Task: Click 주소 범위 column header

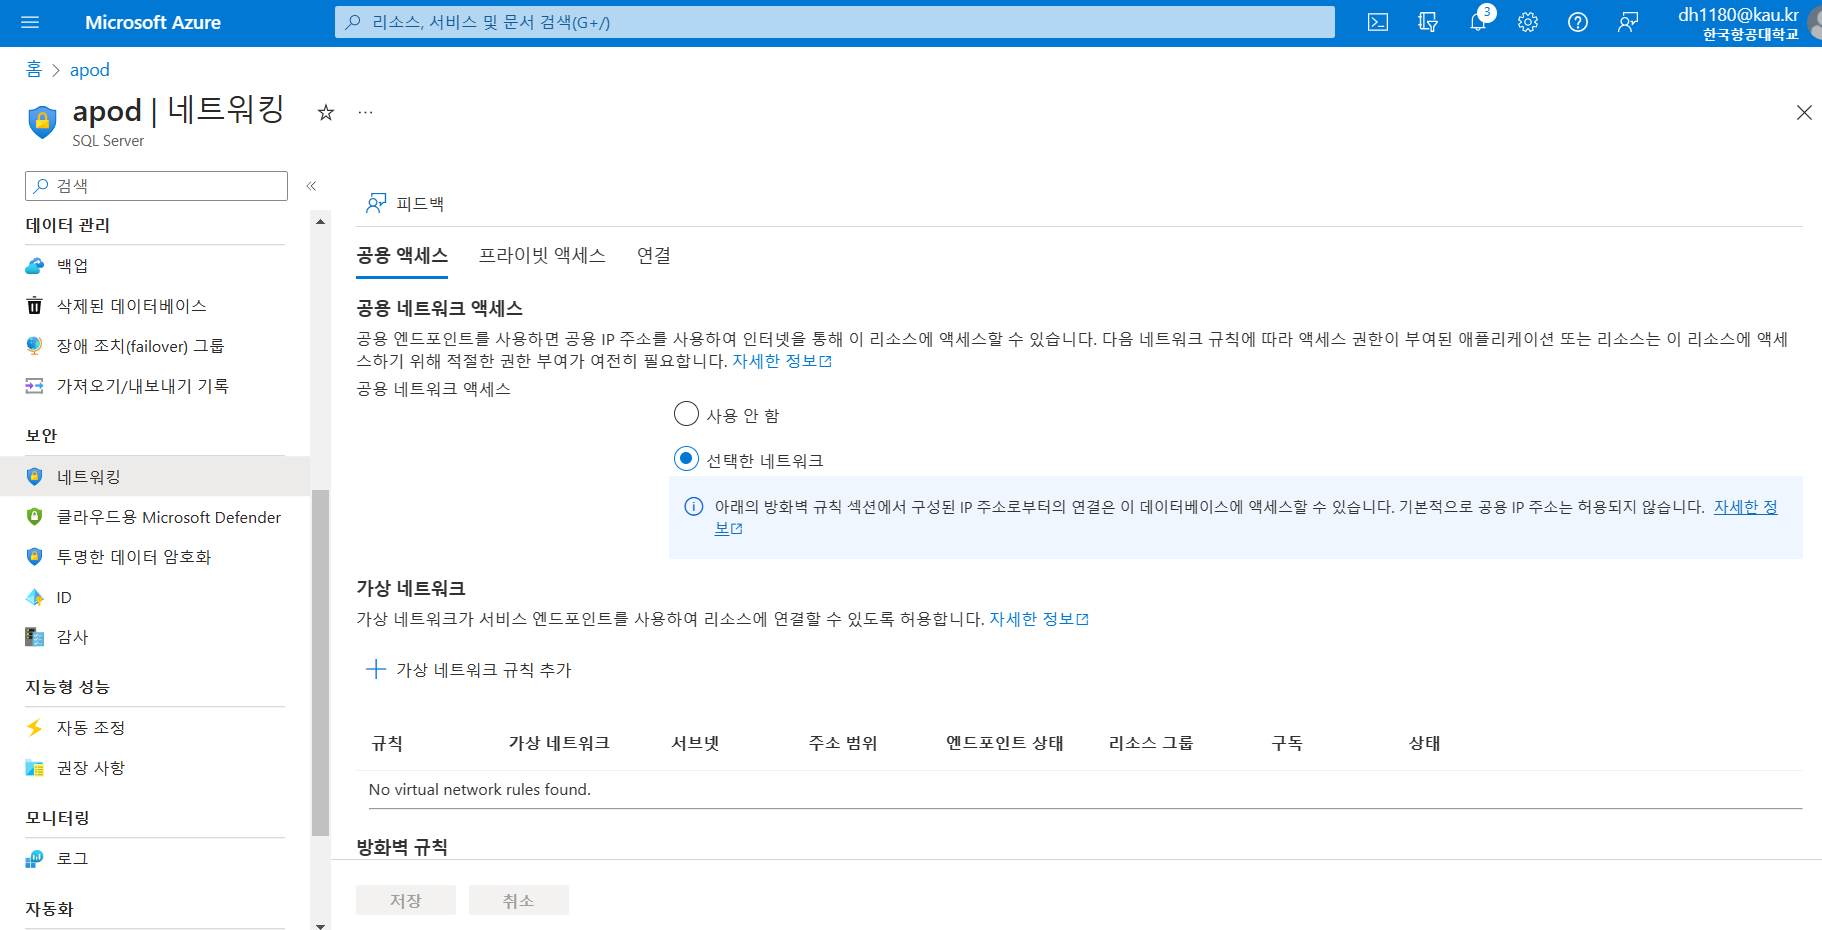Action: pyautogui.click(x=843, y=743)
